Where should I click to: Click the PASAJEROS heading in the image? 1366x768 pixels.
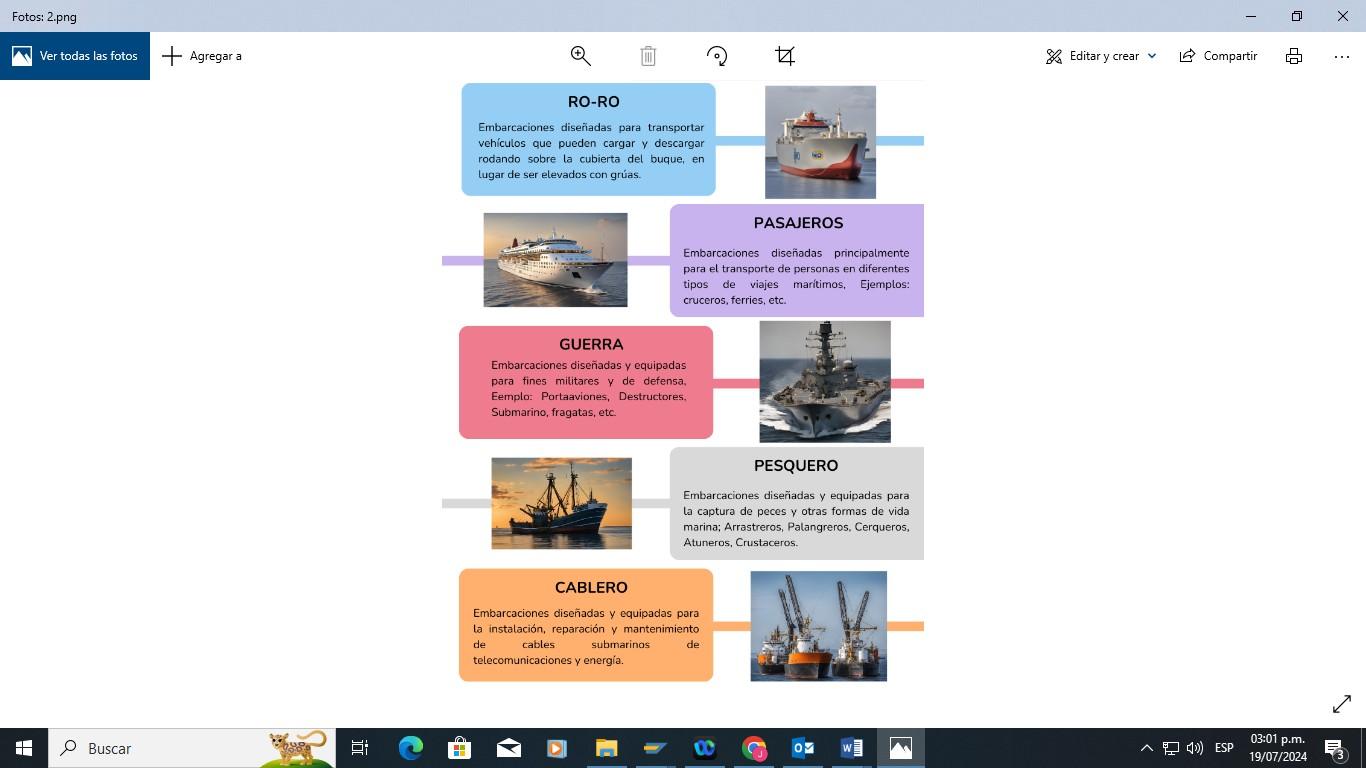click(798, 223)
